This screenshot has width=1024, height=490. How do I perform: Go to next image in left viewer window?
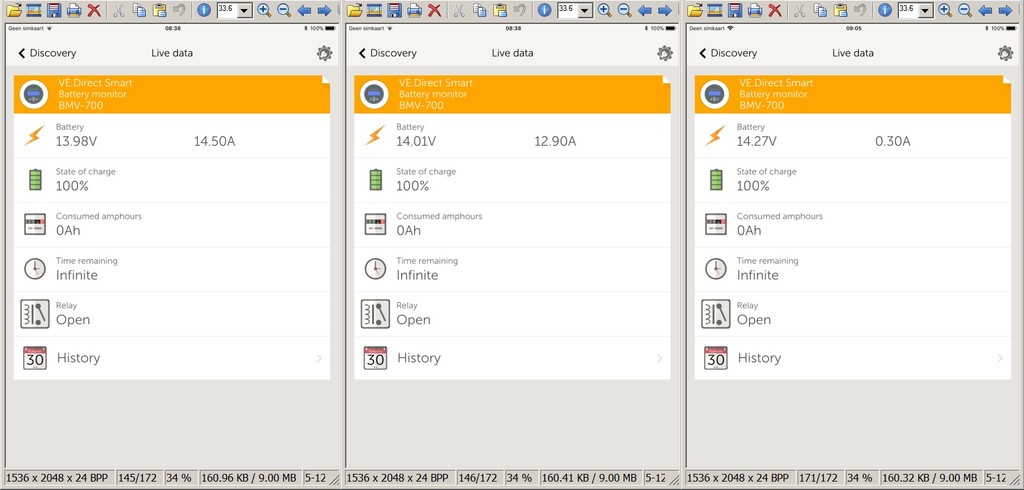(324, 10)
